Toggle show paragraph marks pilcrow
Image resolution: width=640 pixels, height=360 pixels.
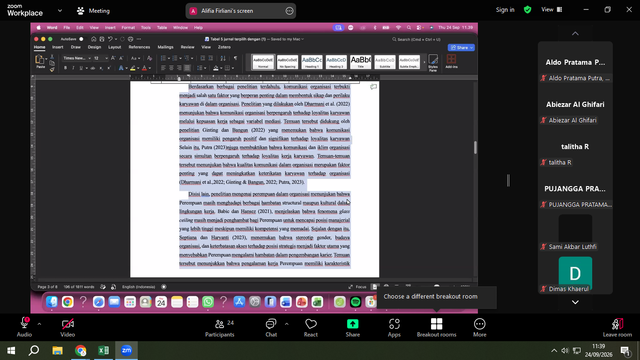[x=235, y=58]
